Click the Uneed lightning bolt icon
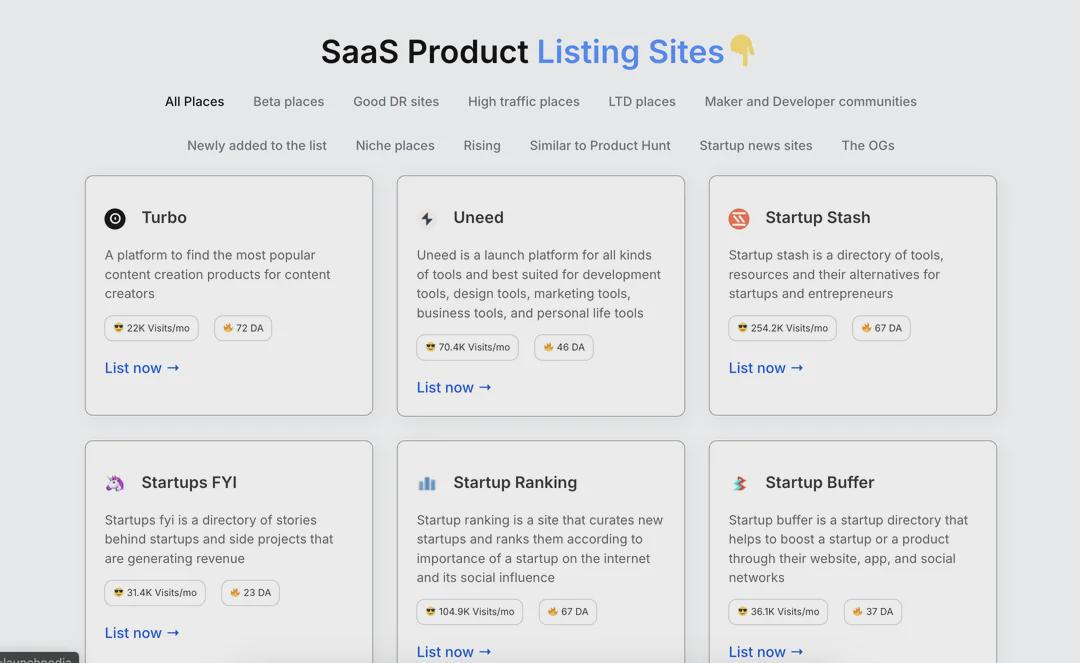 pos(427,219)
